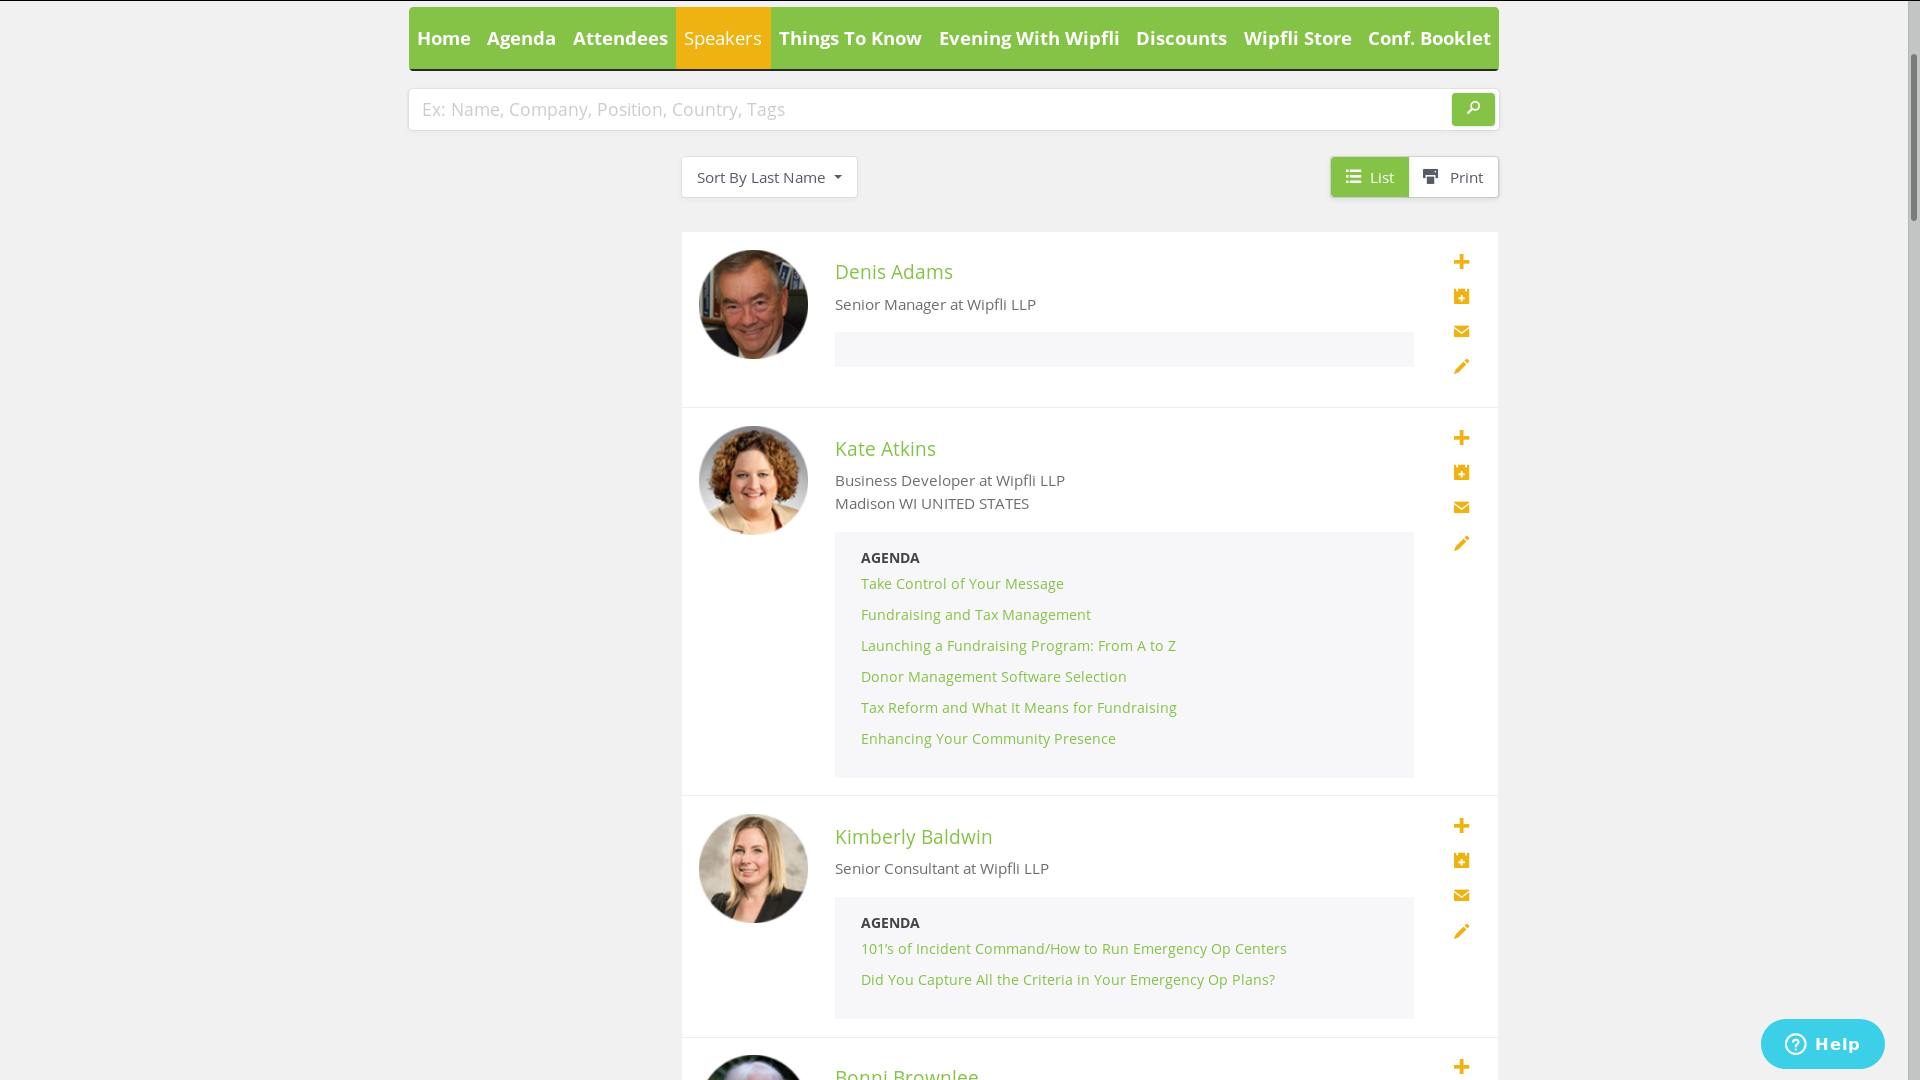Click pencil note icon for Denis Adams
This screenshot has width=1920, height=1080.
1461,367
